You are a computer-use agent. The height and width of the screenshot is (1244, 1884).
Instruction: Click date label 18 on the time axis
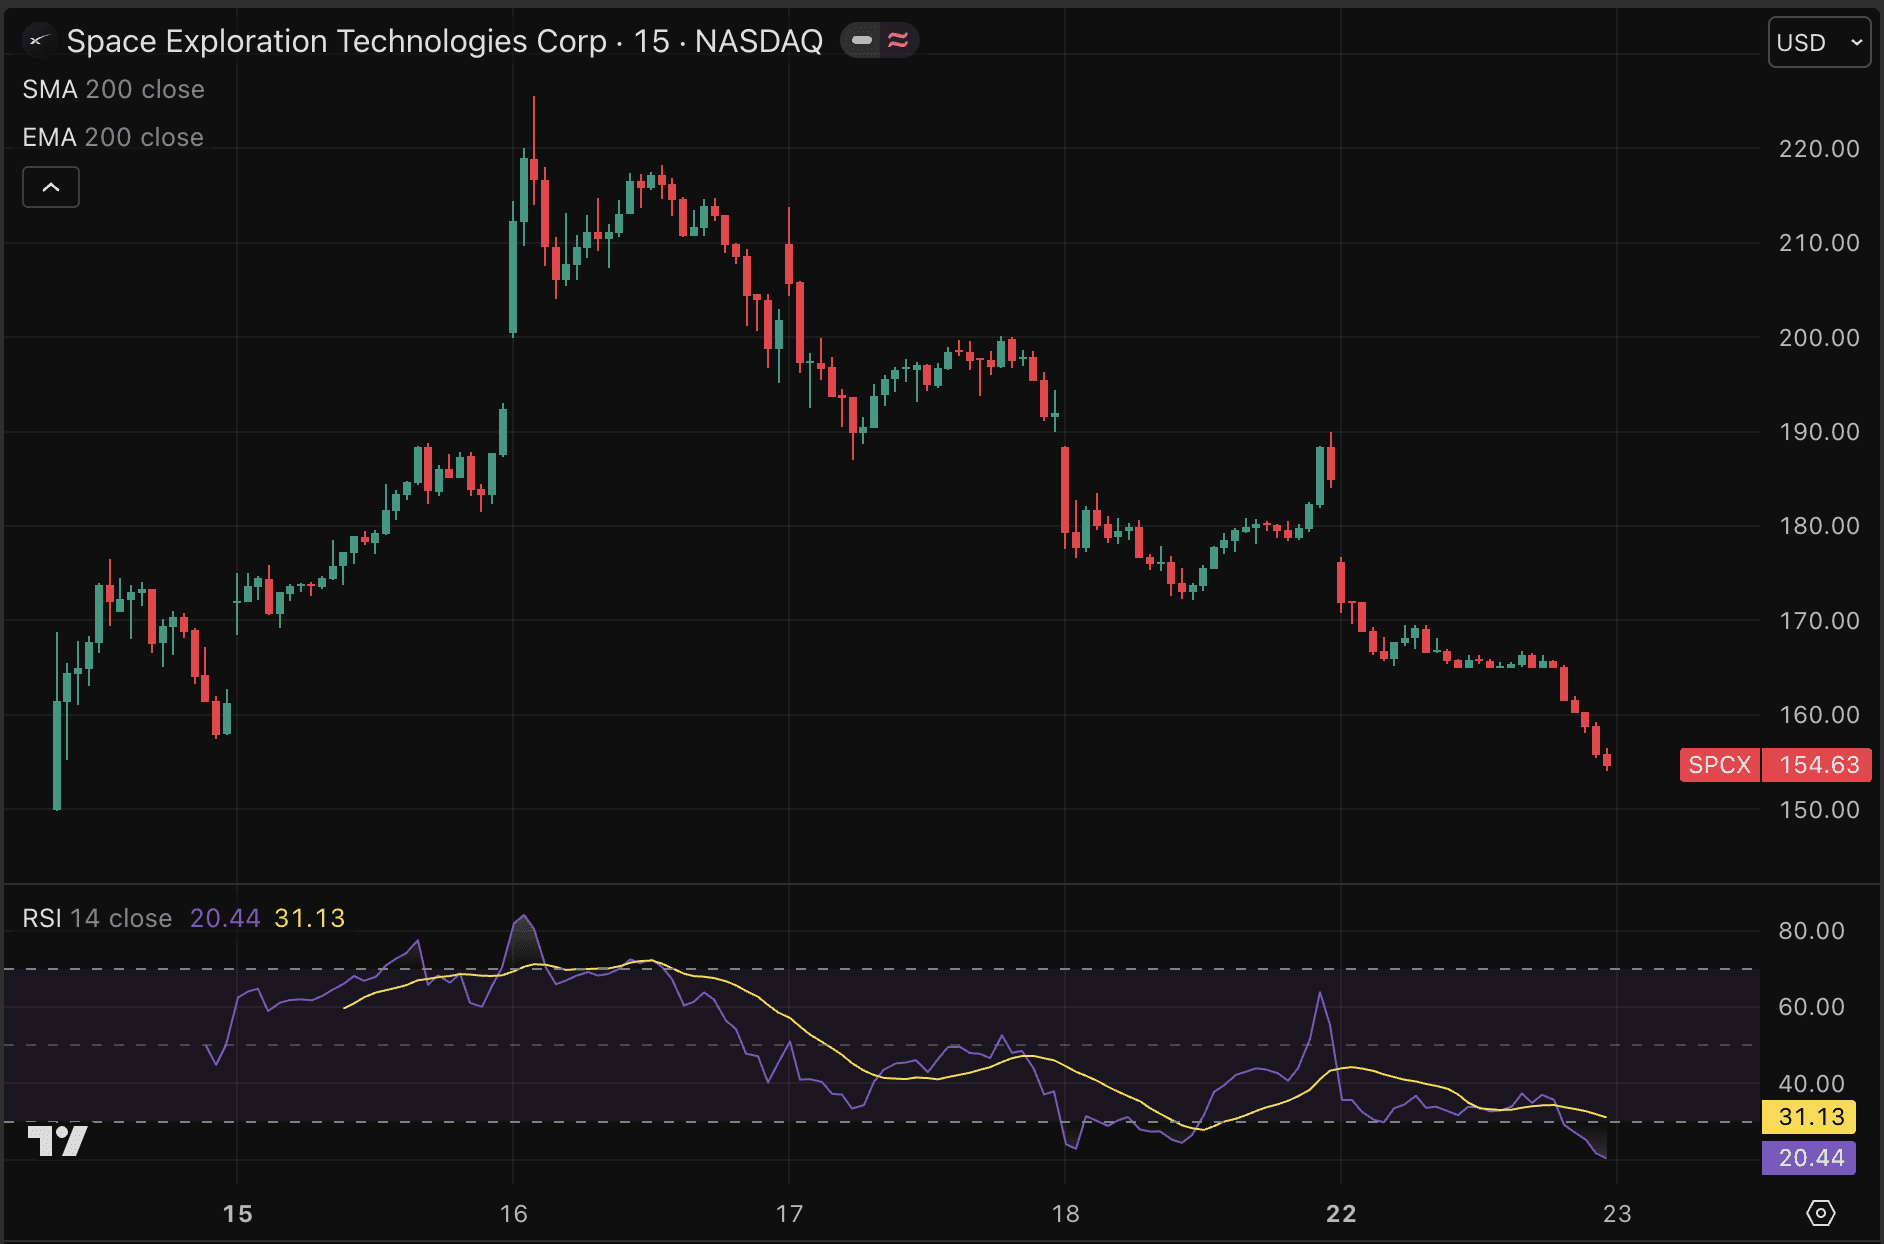point(1065,1214)
